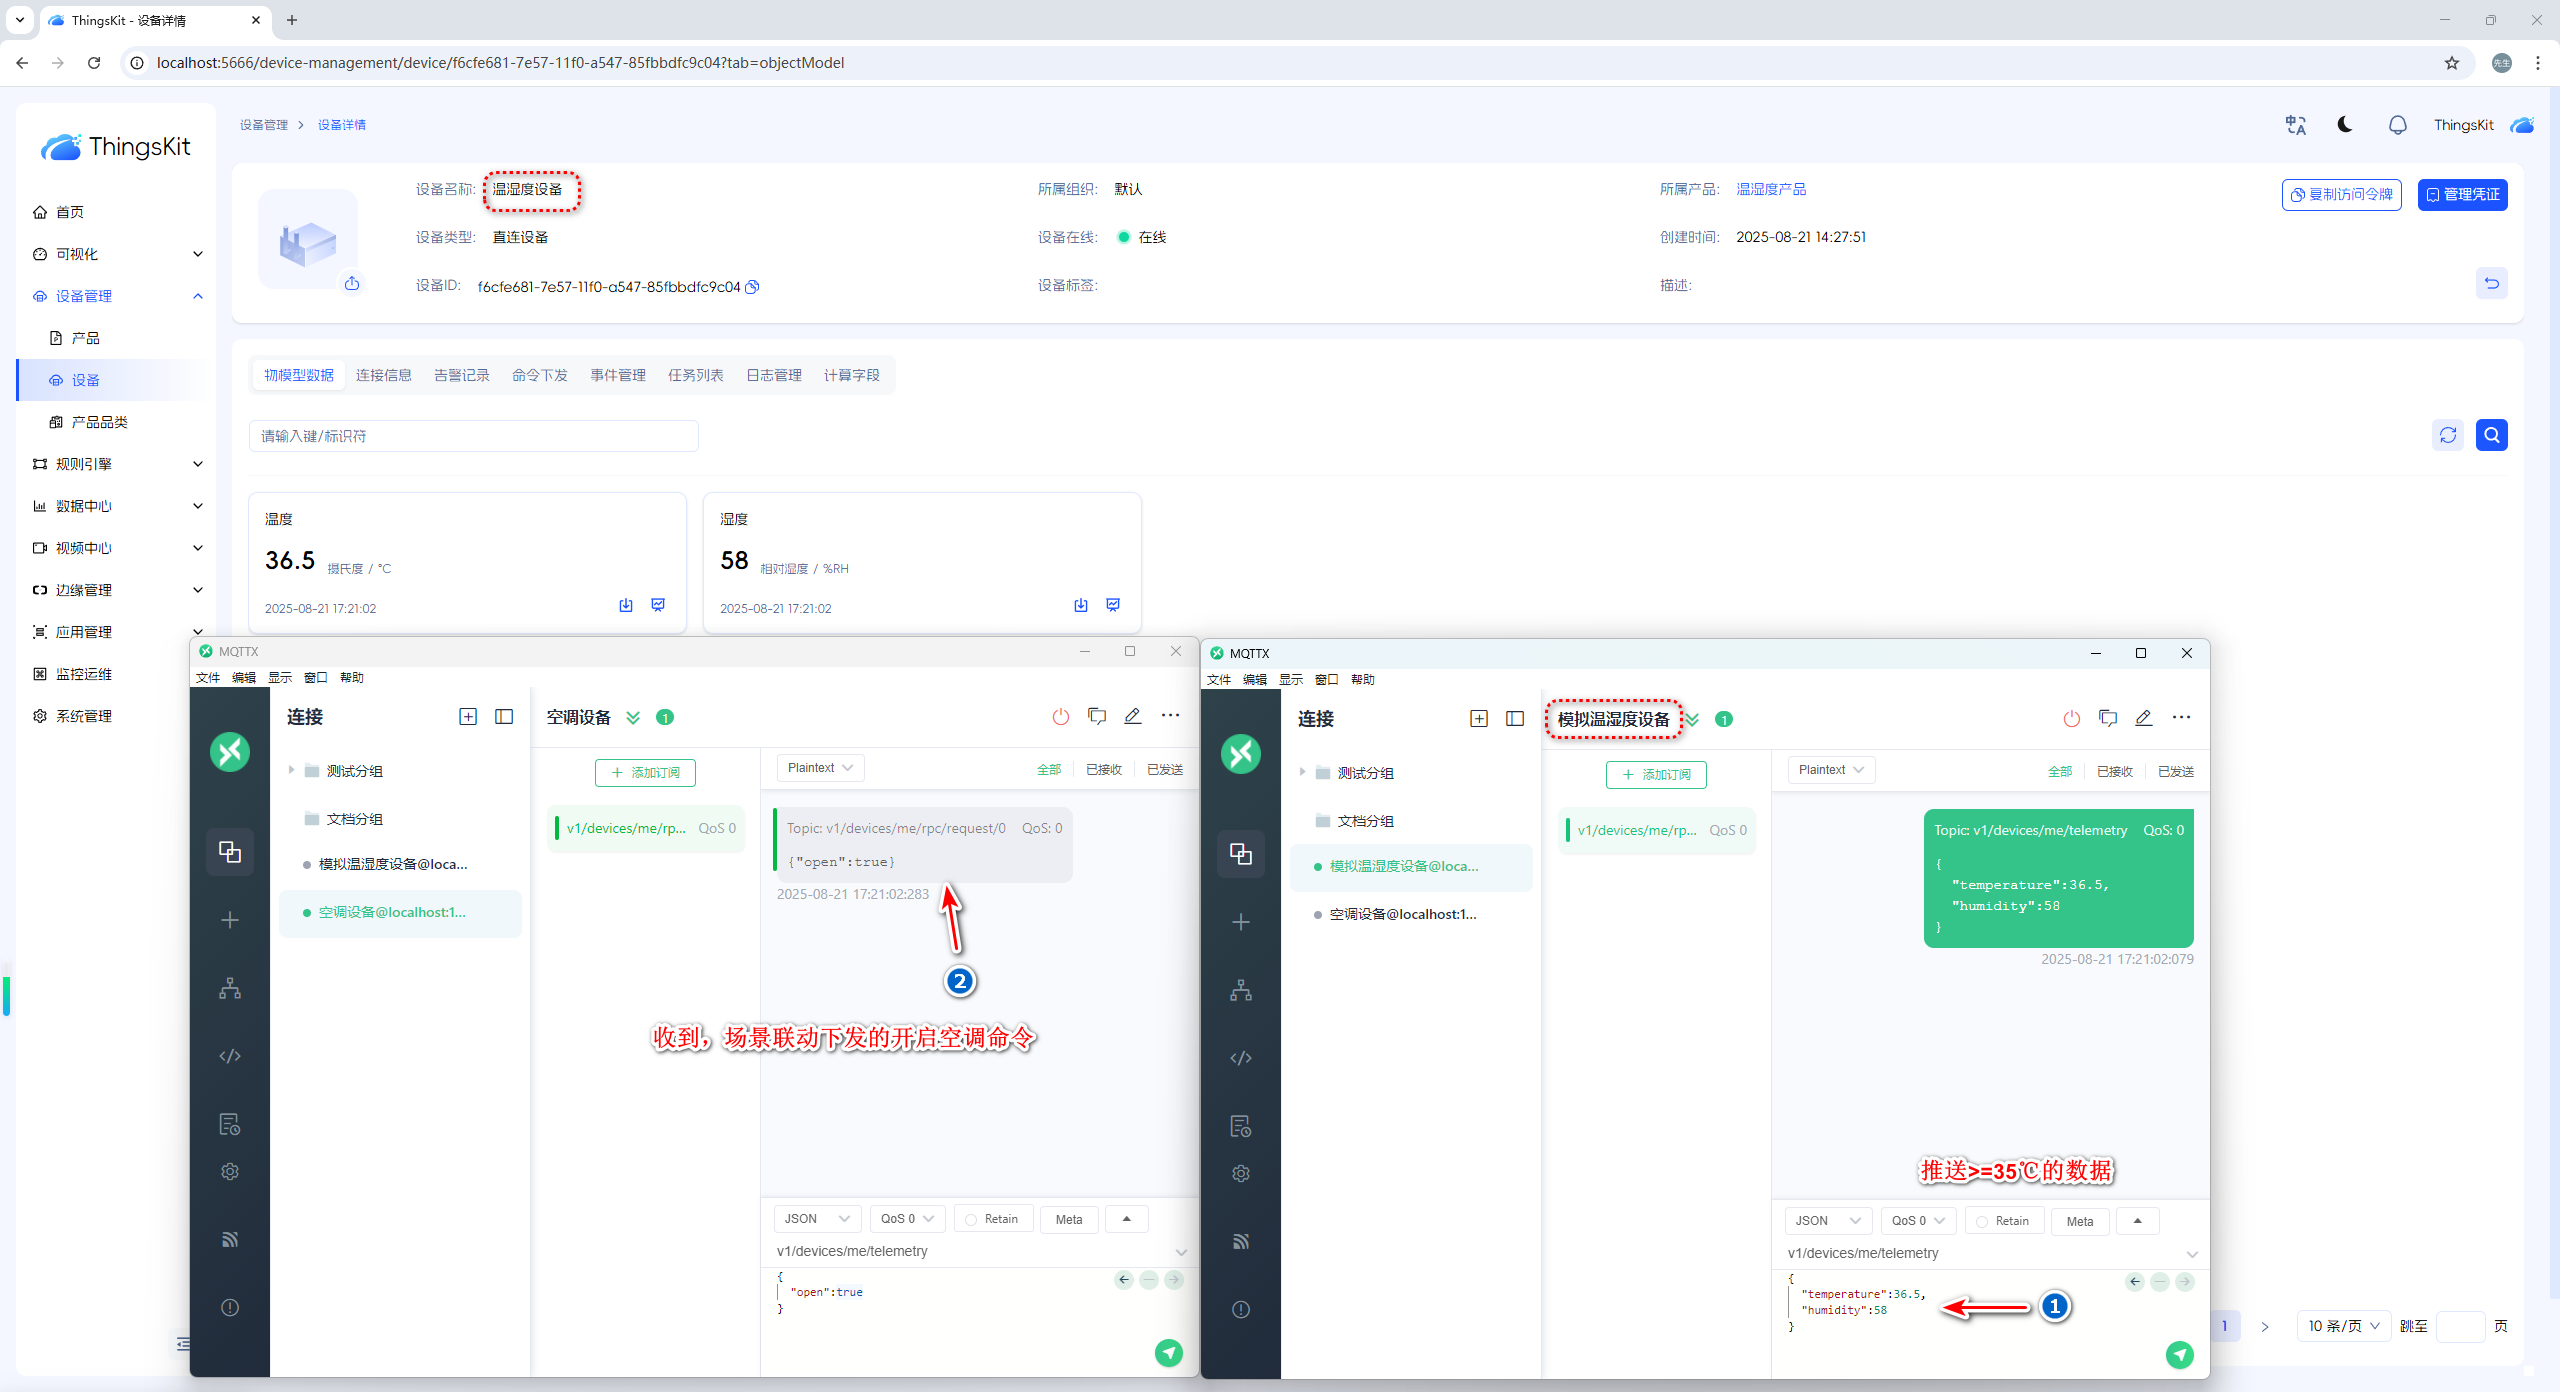Open the 文件 menu in right MQTTX

pyautogui.click(x=1218, y=679)
